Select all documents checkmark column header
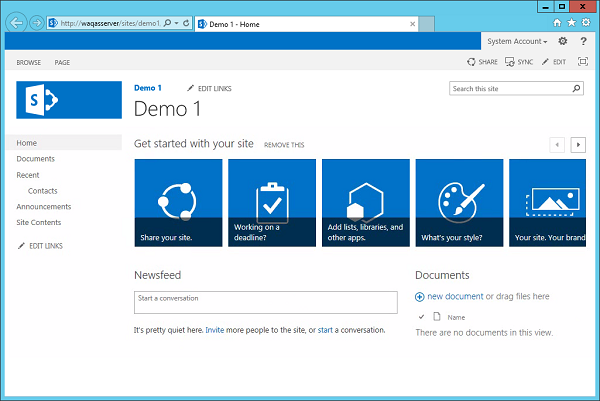The image size is (600, 401). [421, 316]
